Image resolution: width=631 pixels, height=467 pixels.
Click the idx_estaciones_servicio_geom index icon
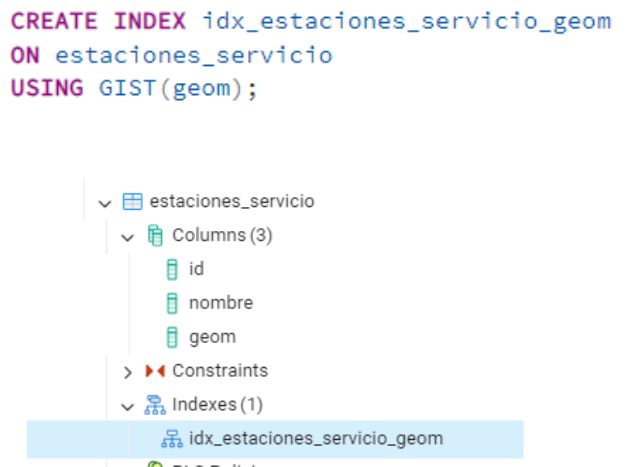172,439
